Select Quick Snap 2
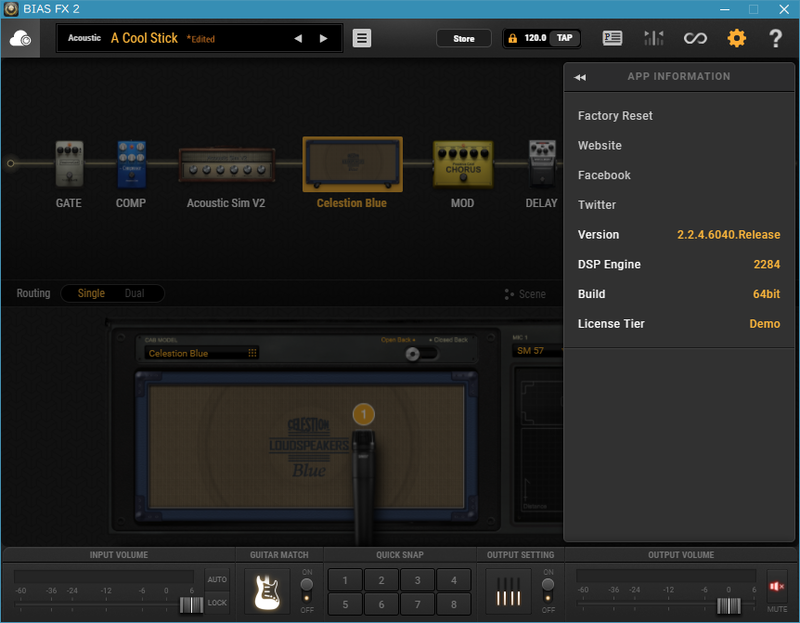Viewport: 800px width, 623px height. [x=381, y=580]
